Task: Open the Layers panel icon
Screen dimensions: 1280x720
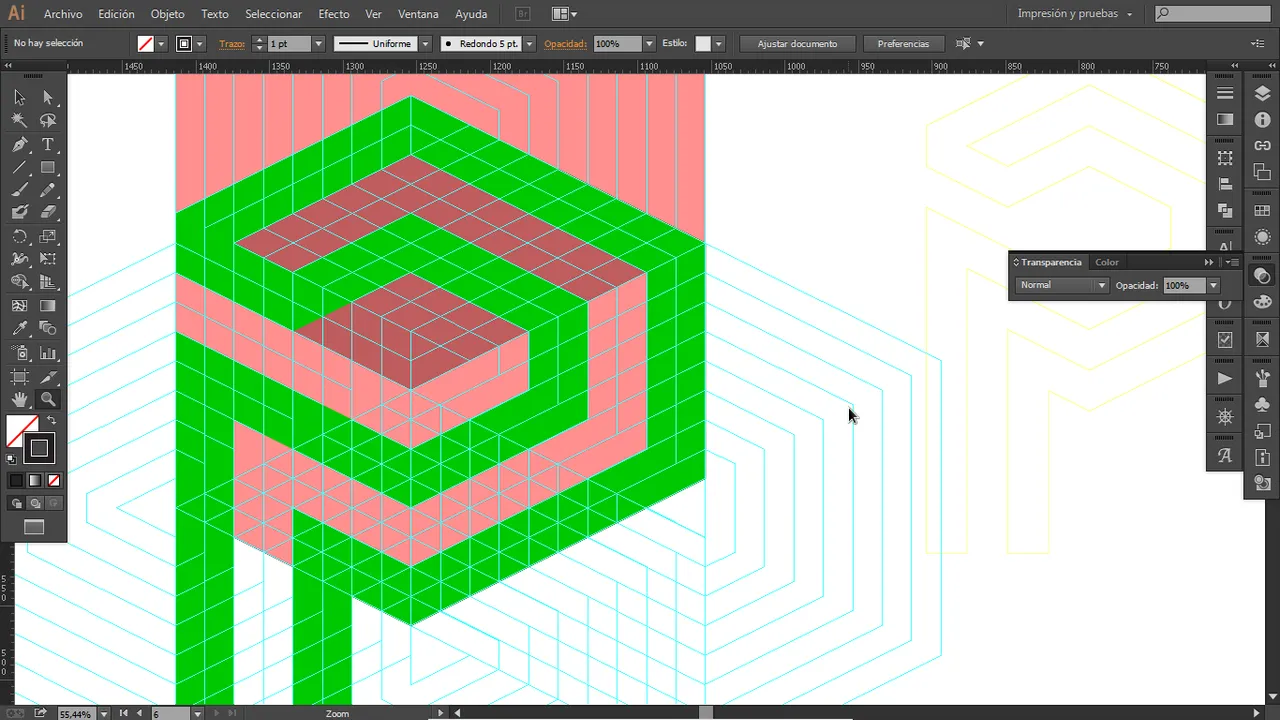Action: [1263, 94]
